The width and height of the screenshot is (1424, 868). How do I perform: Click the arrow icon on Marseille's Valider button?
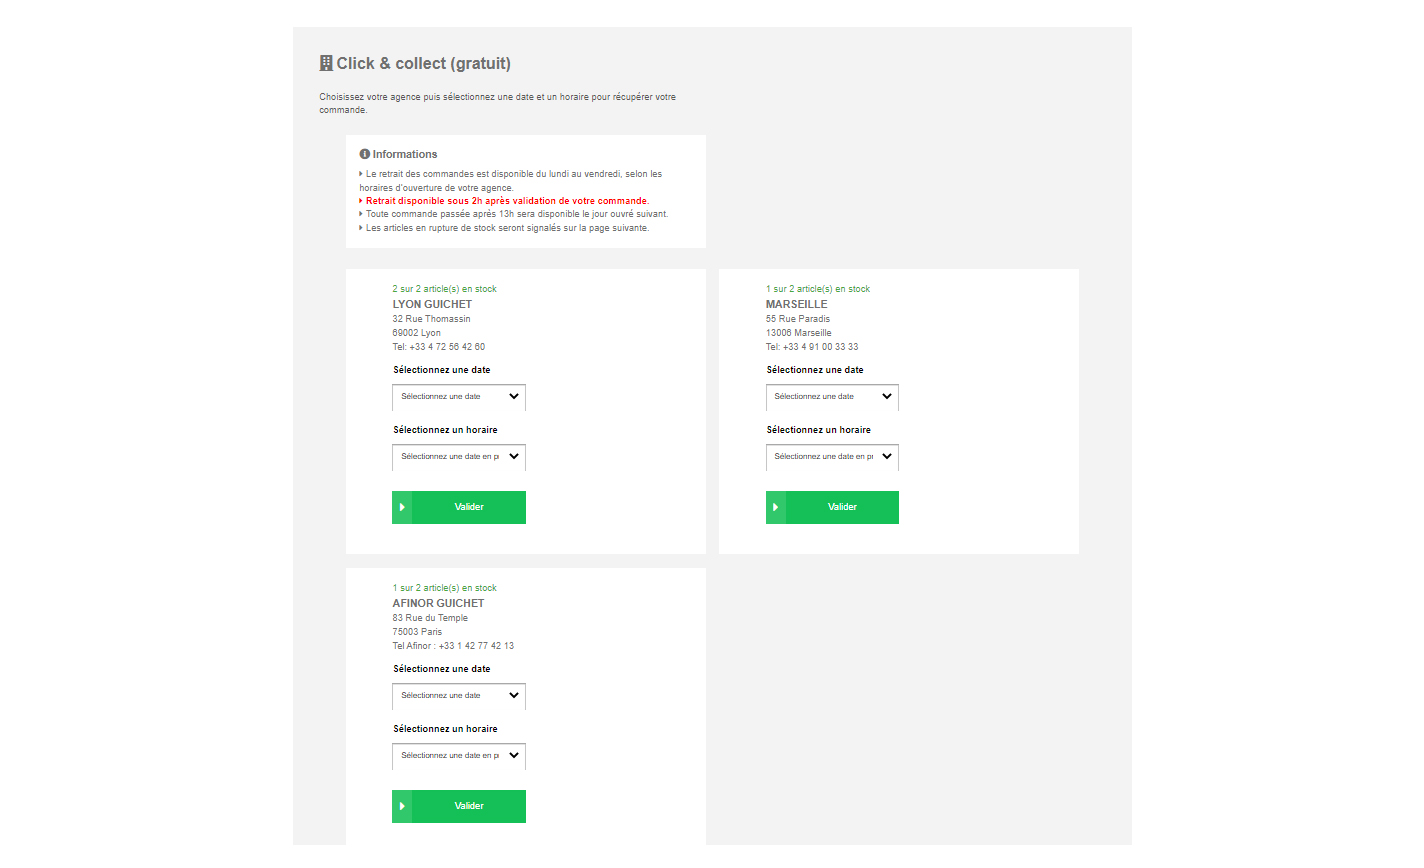pos(776,507)
